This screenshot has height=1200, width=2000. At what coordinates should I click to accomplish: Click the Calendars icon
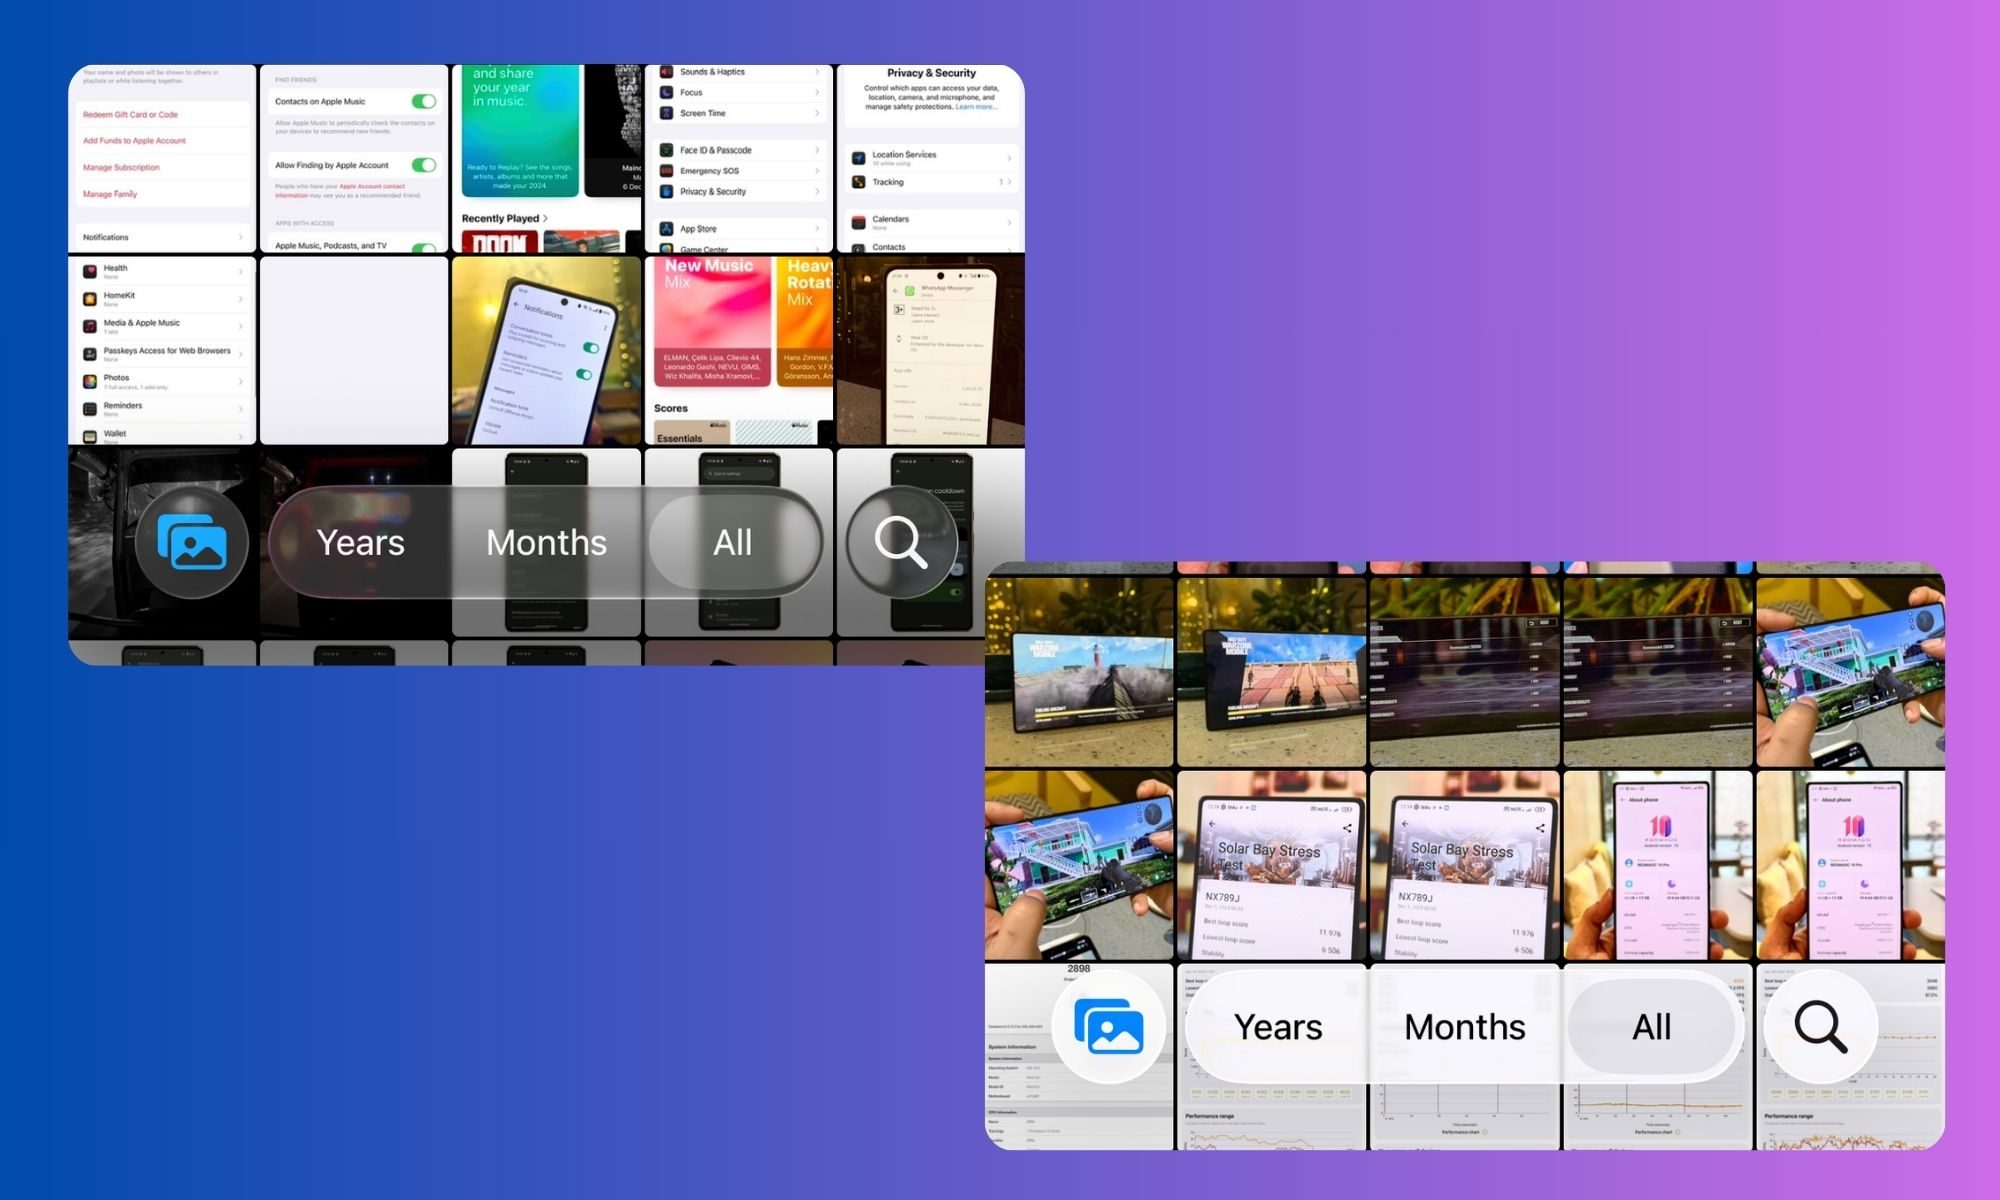pos(858,222)
